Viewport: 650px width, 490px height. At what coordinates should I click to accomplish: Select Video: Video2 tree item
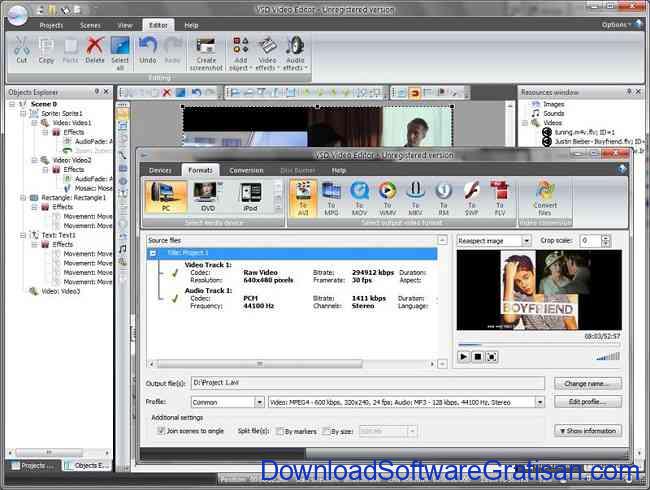pos(71,160)
